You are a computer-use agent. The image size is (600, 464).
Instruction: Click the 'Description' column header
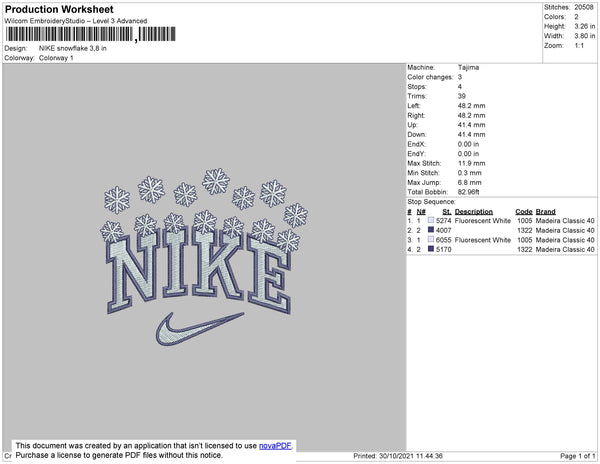(x=474, y=212)
